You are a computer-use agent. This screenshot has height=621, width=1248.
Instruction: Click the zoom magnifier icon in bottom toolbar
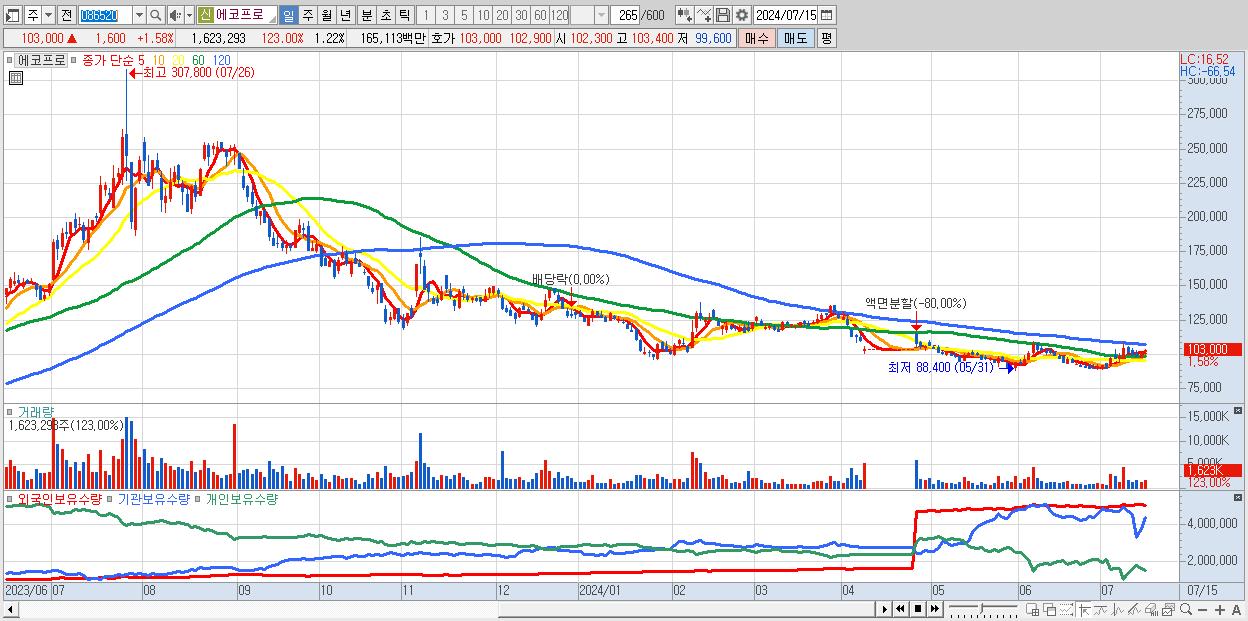(1185, 610)
